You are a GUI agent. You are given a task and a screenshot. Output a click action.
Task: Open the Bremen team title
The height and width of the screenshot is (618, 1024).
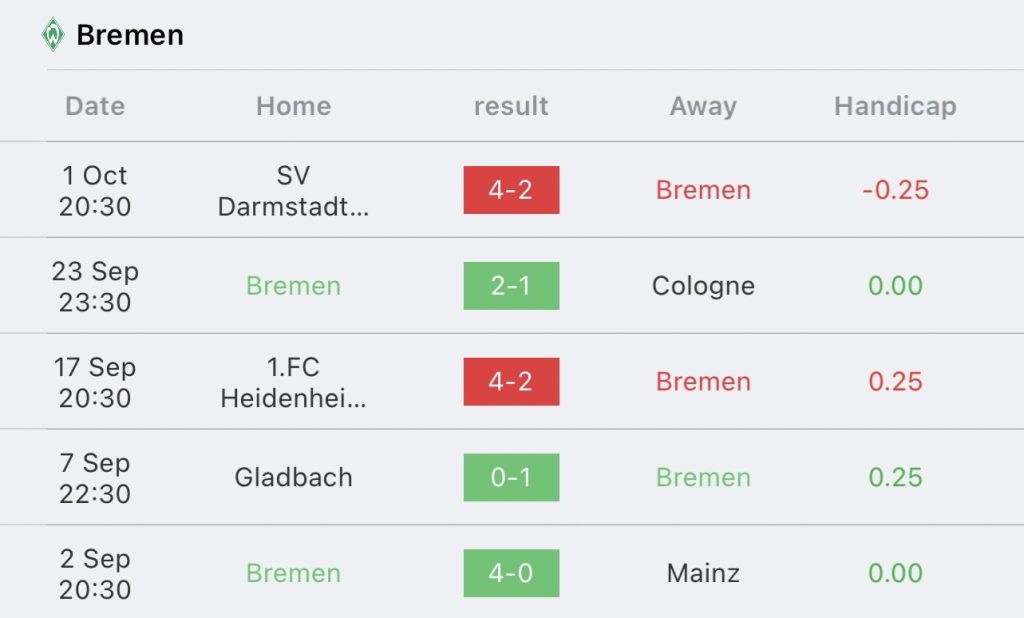[130, 35]
